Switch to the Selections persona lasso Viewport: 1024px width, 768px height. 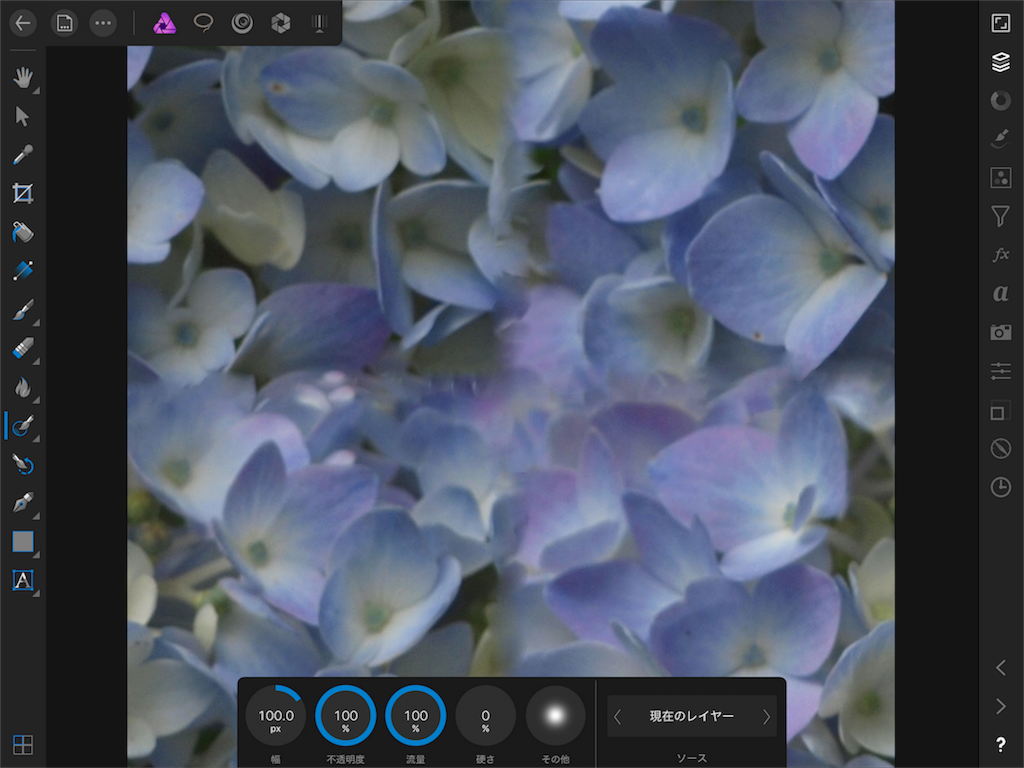click(203, 24)
